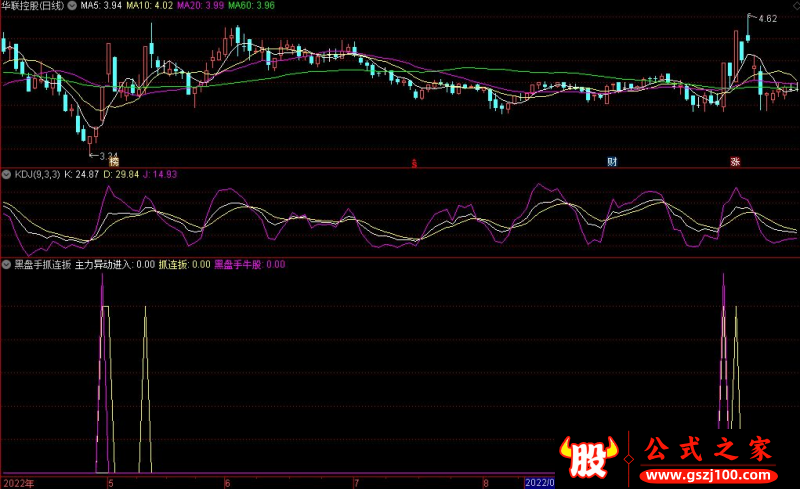
Task: Click the 涨 marker icon near the price spike
Action: pyautogui.click(x=735, y=161)
